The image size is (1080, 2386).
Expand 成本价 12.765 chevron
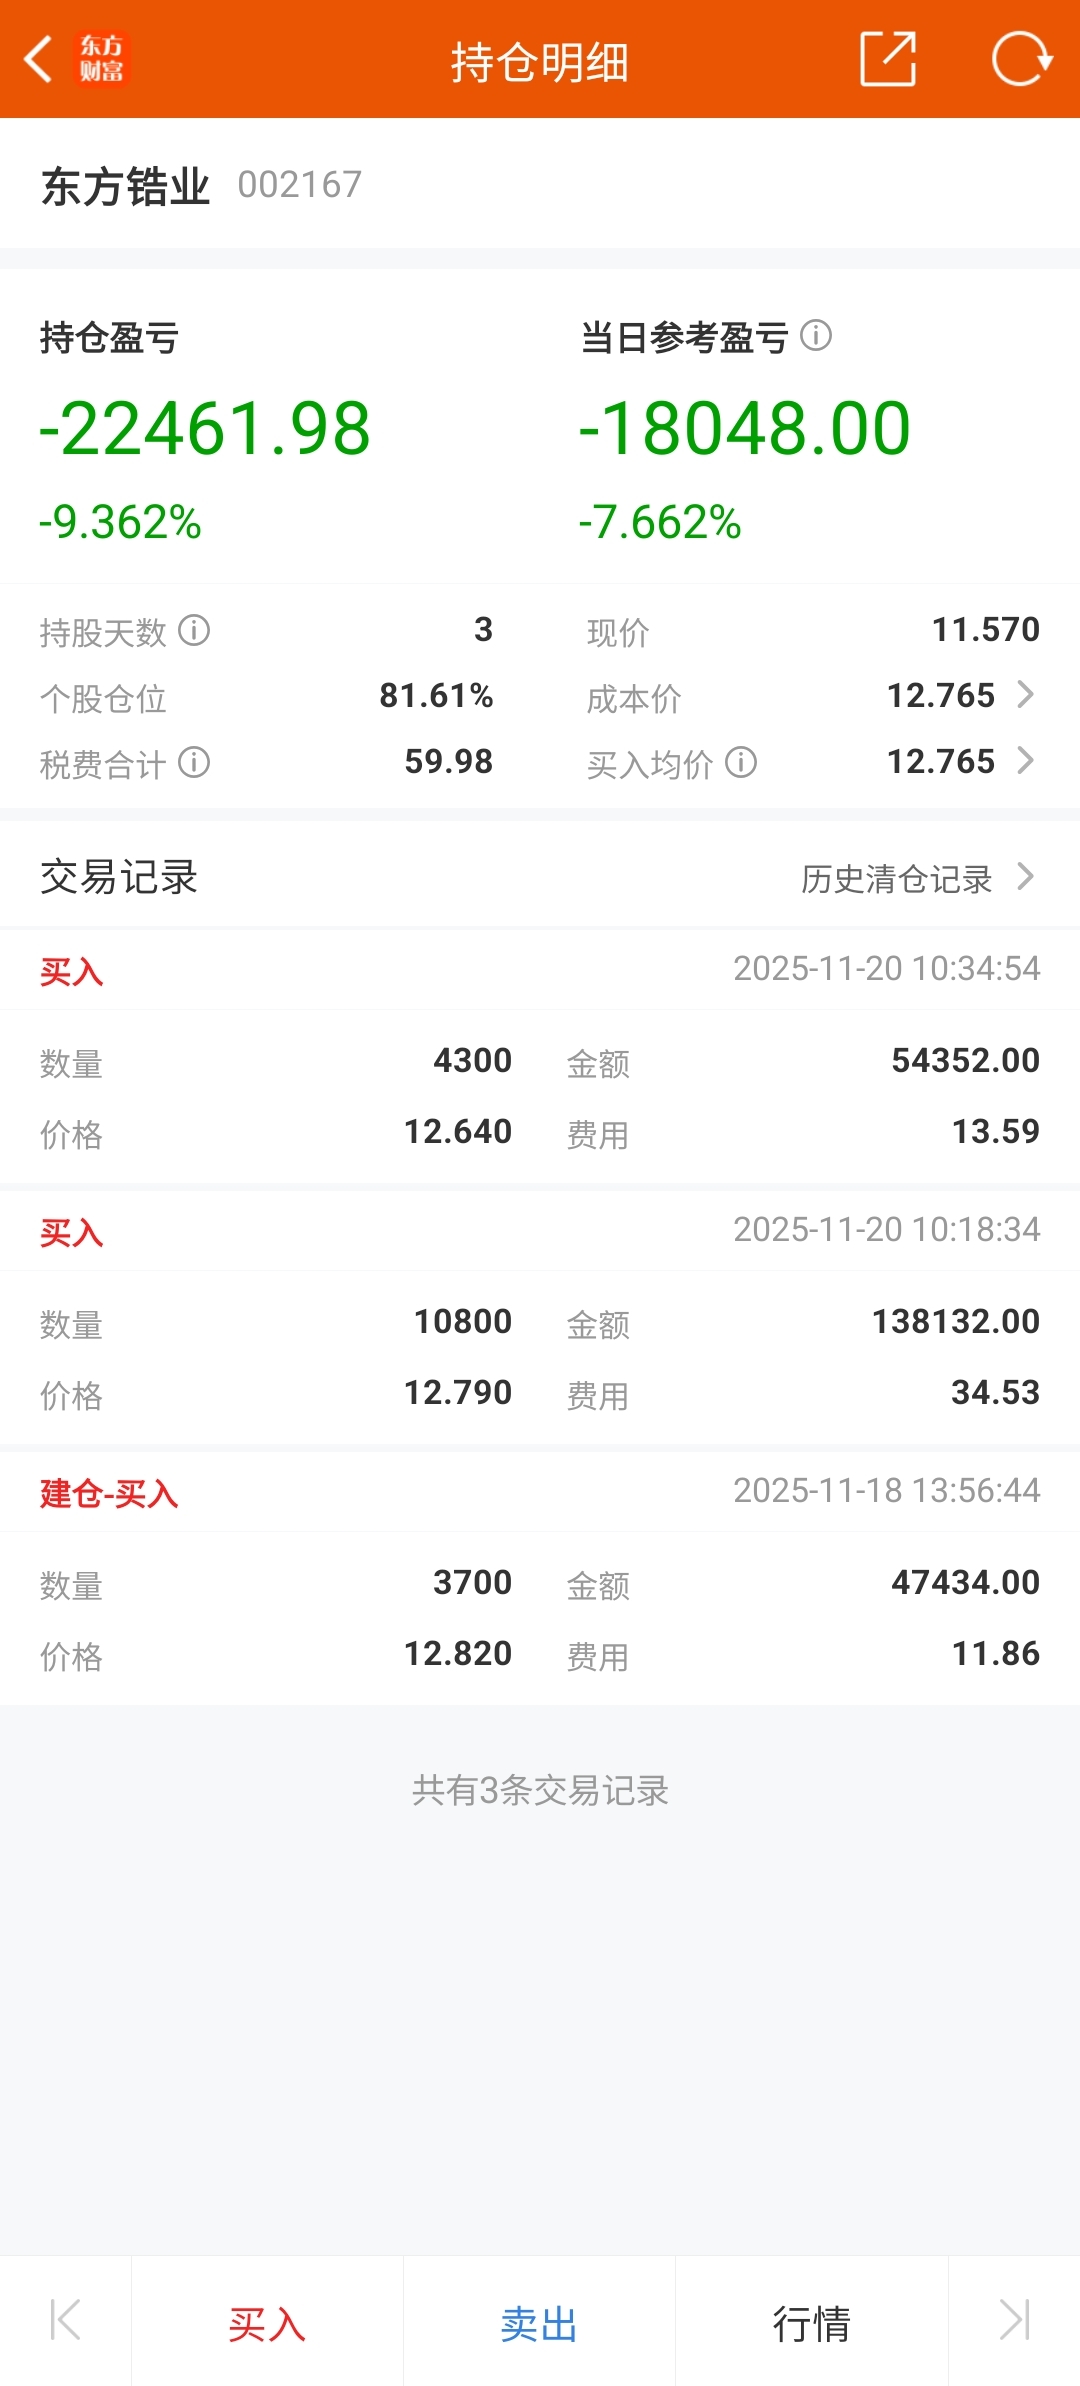pyautogui.click(x=1025, y=694)
